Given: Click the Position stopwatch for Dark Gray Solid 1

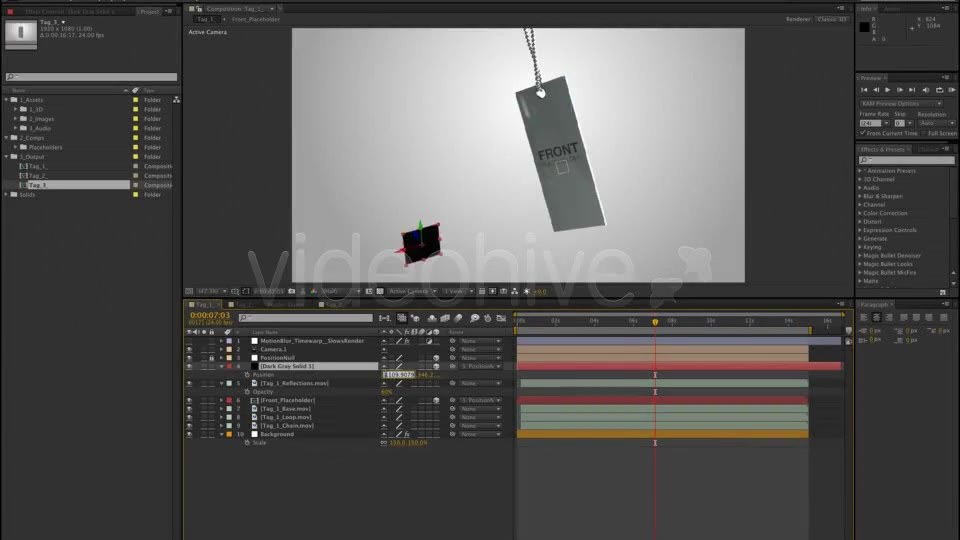Looking at the screenshot, I should coord(247,375).
